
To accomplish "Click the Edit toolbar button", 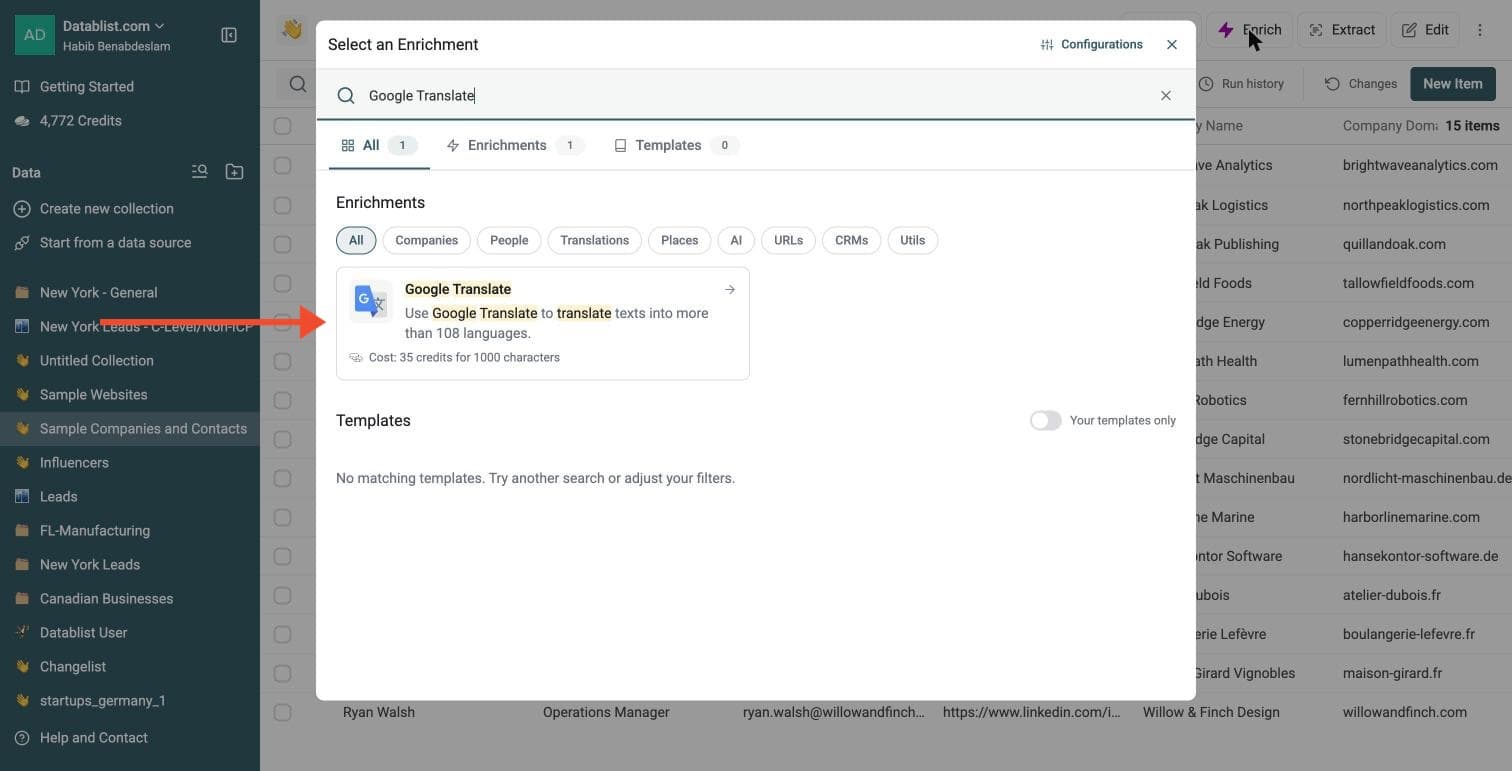I will tap(1425, 30).
